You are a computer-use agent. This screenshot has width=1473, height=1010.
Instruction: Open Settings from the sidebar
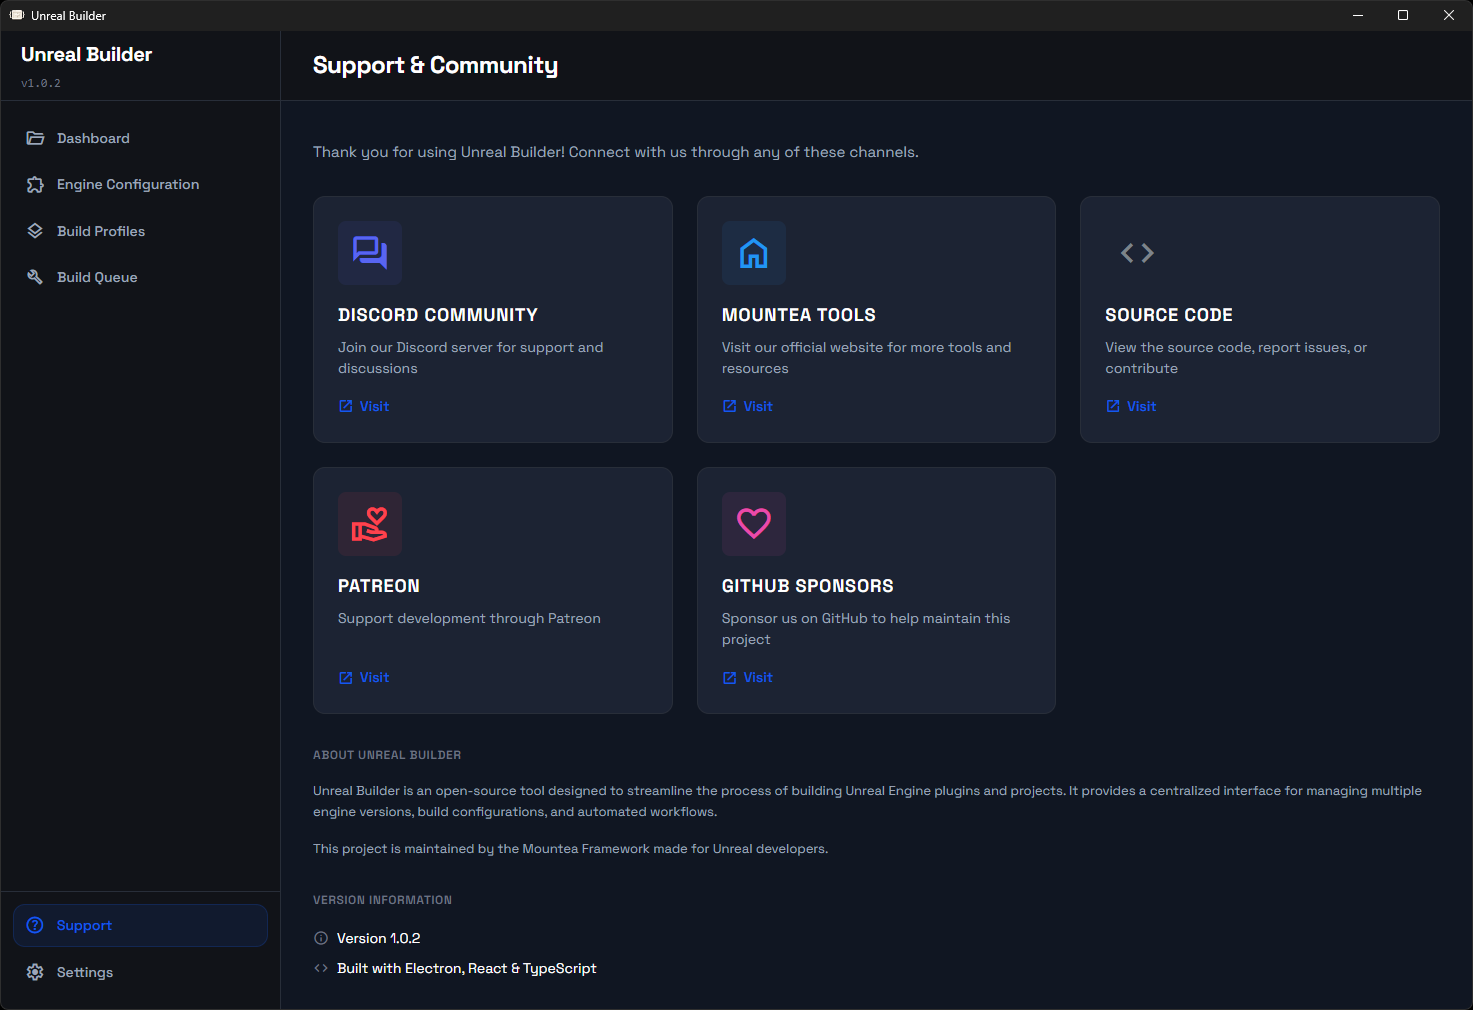tap(140, 972)
